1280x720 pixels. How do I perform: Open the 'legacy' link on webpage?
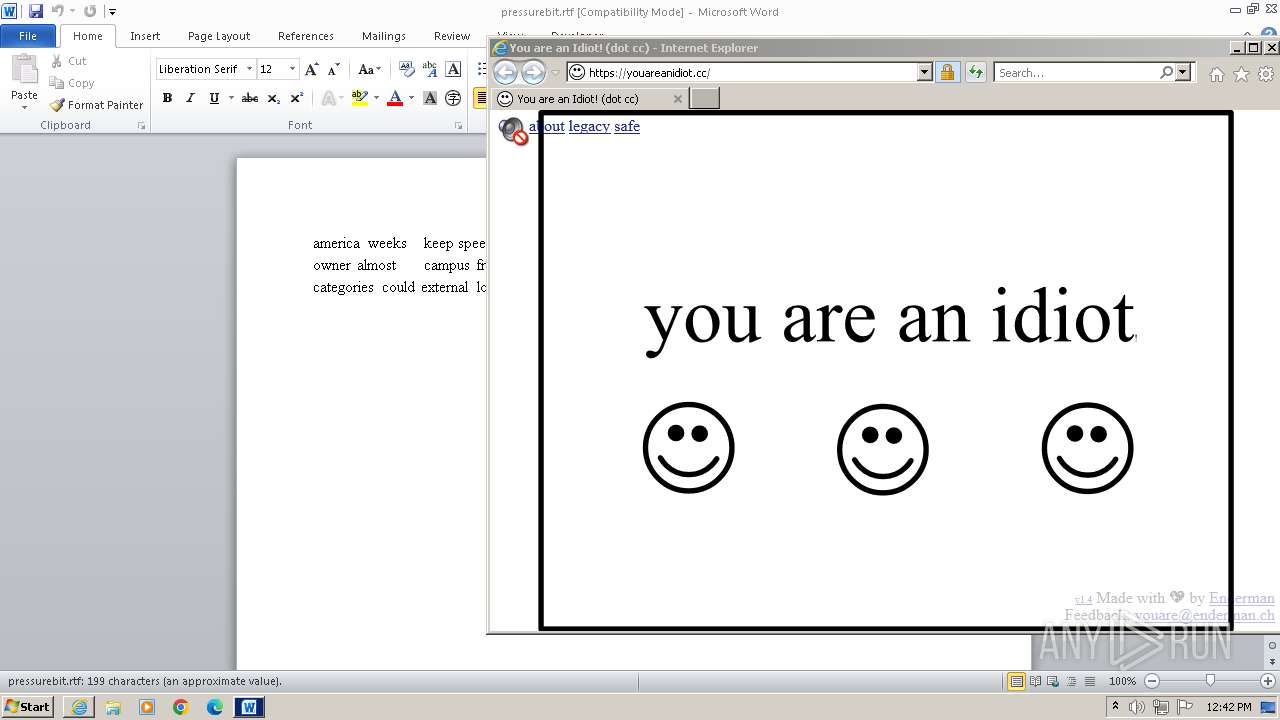[x=589, y=126]
